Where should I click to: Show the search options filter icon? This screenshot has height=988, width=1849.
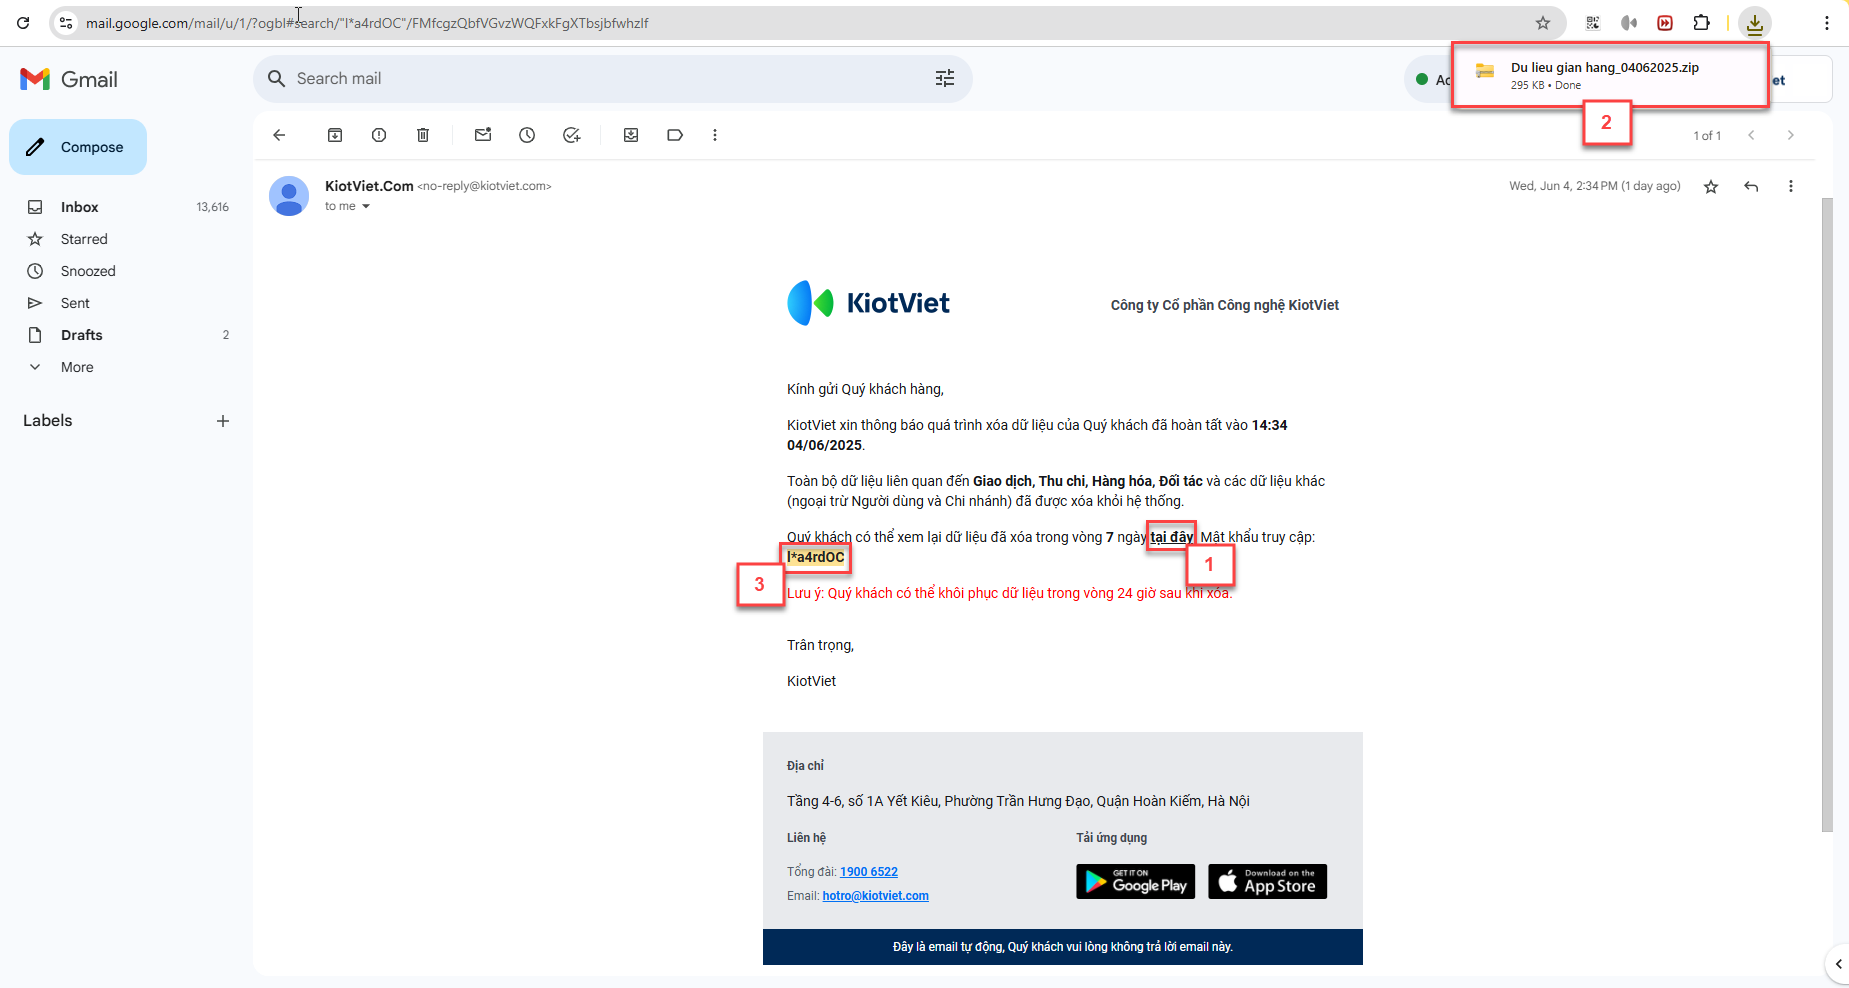point(945,79)
